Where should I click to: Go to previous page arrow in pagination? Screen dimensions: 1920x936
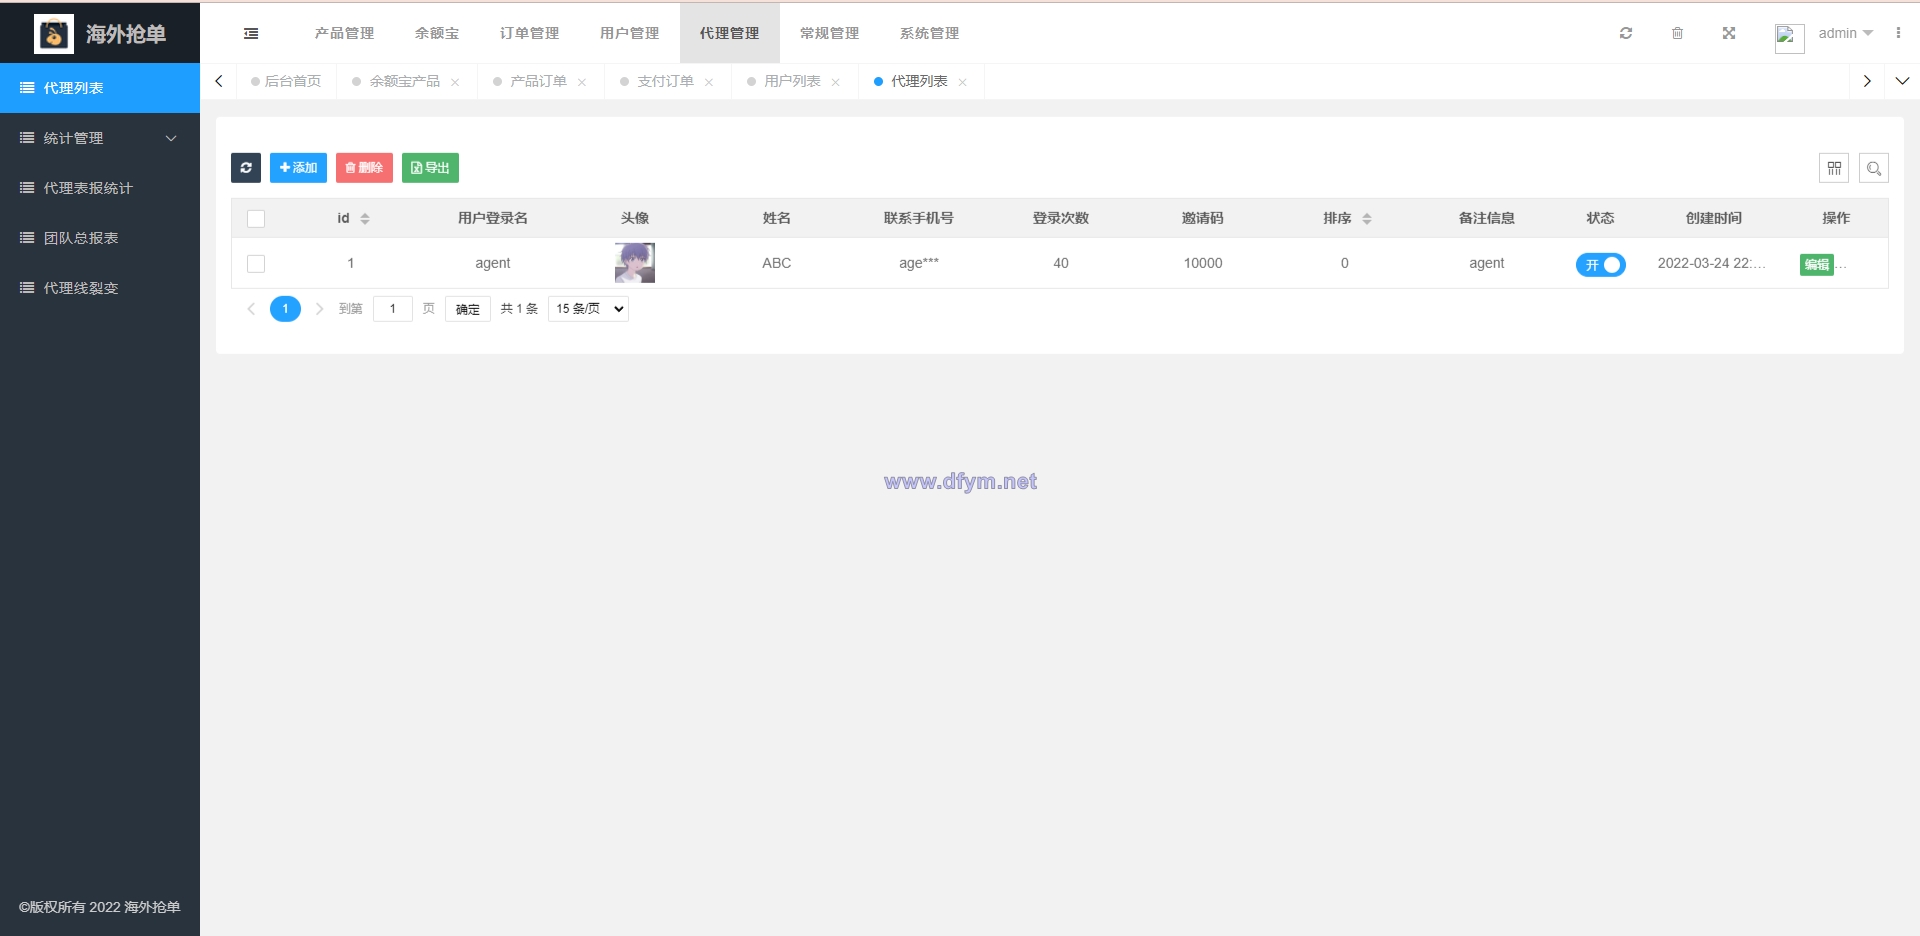pyautogui.click(x=251, y=309)
